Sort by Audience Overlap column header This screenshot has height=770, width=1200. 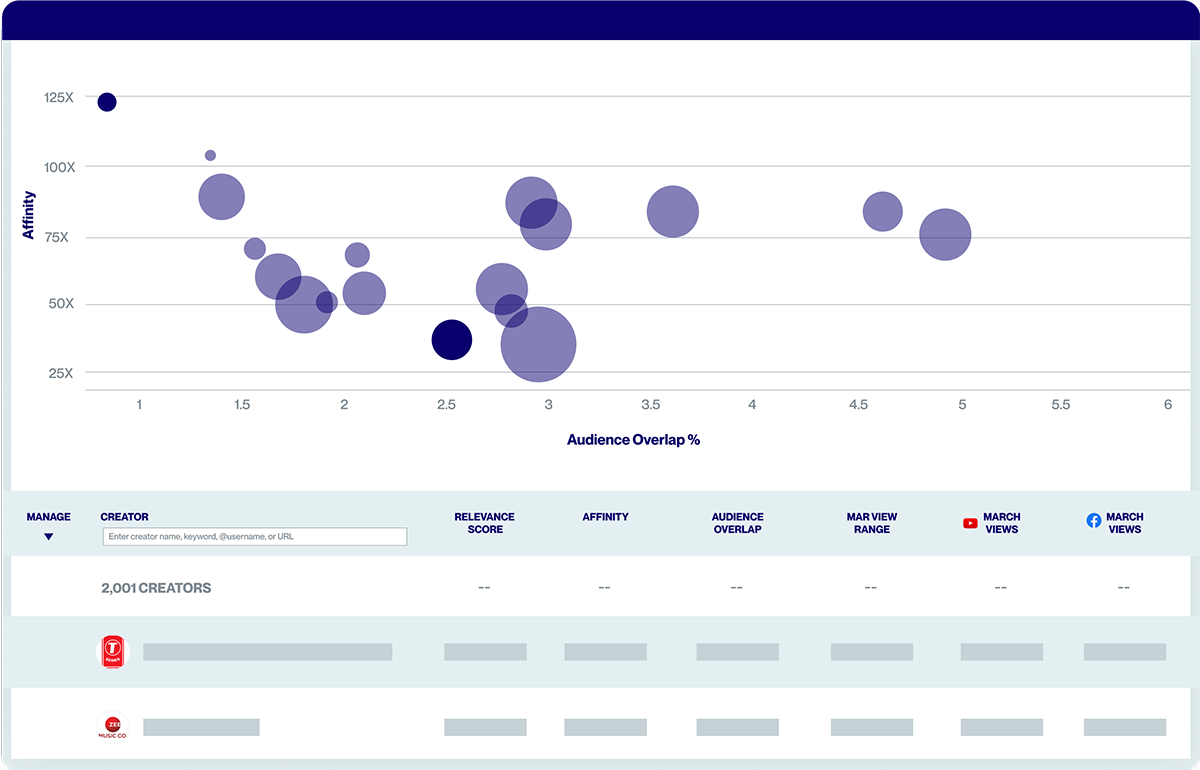pyautogui.click(x=737, y=523)
